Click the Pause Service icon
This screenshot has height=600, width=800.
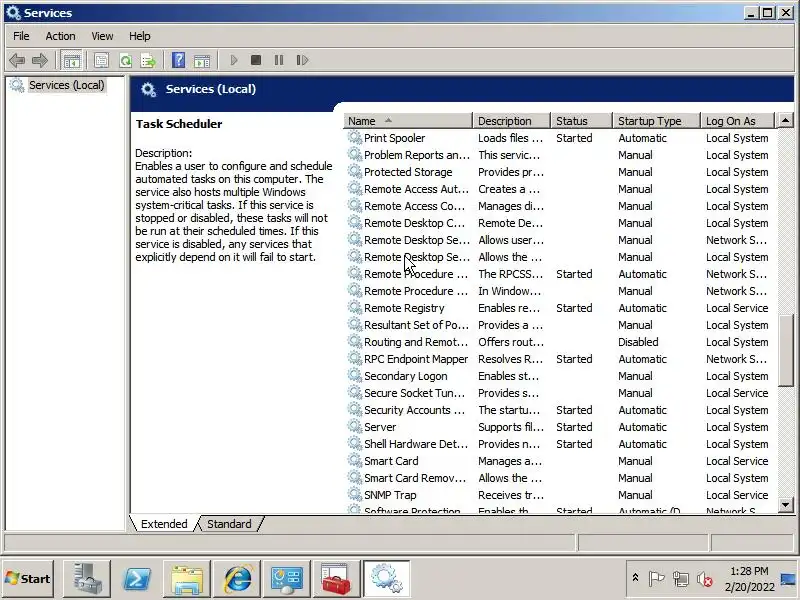279,60
